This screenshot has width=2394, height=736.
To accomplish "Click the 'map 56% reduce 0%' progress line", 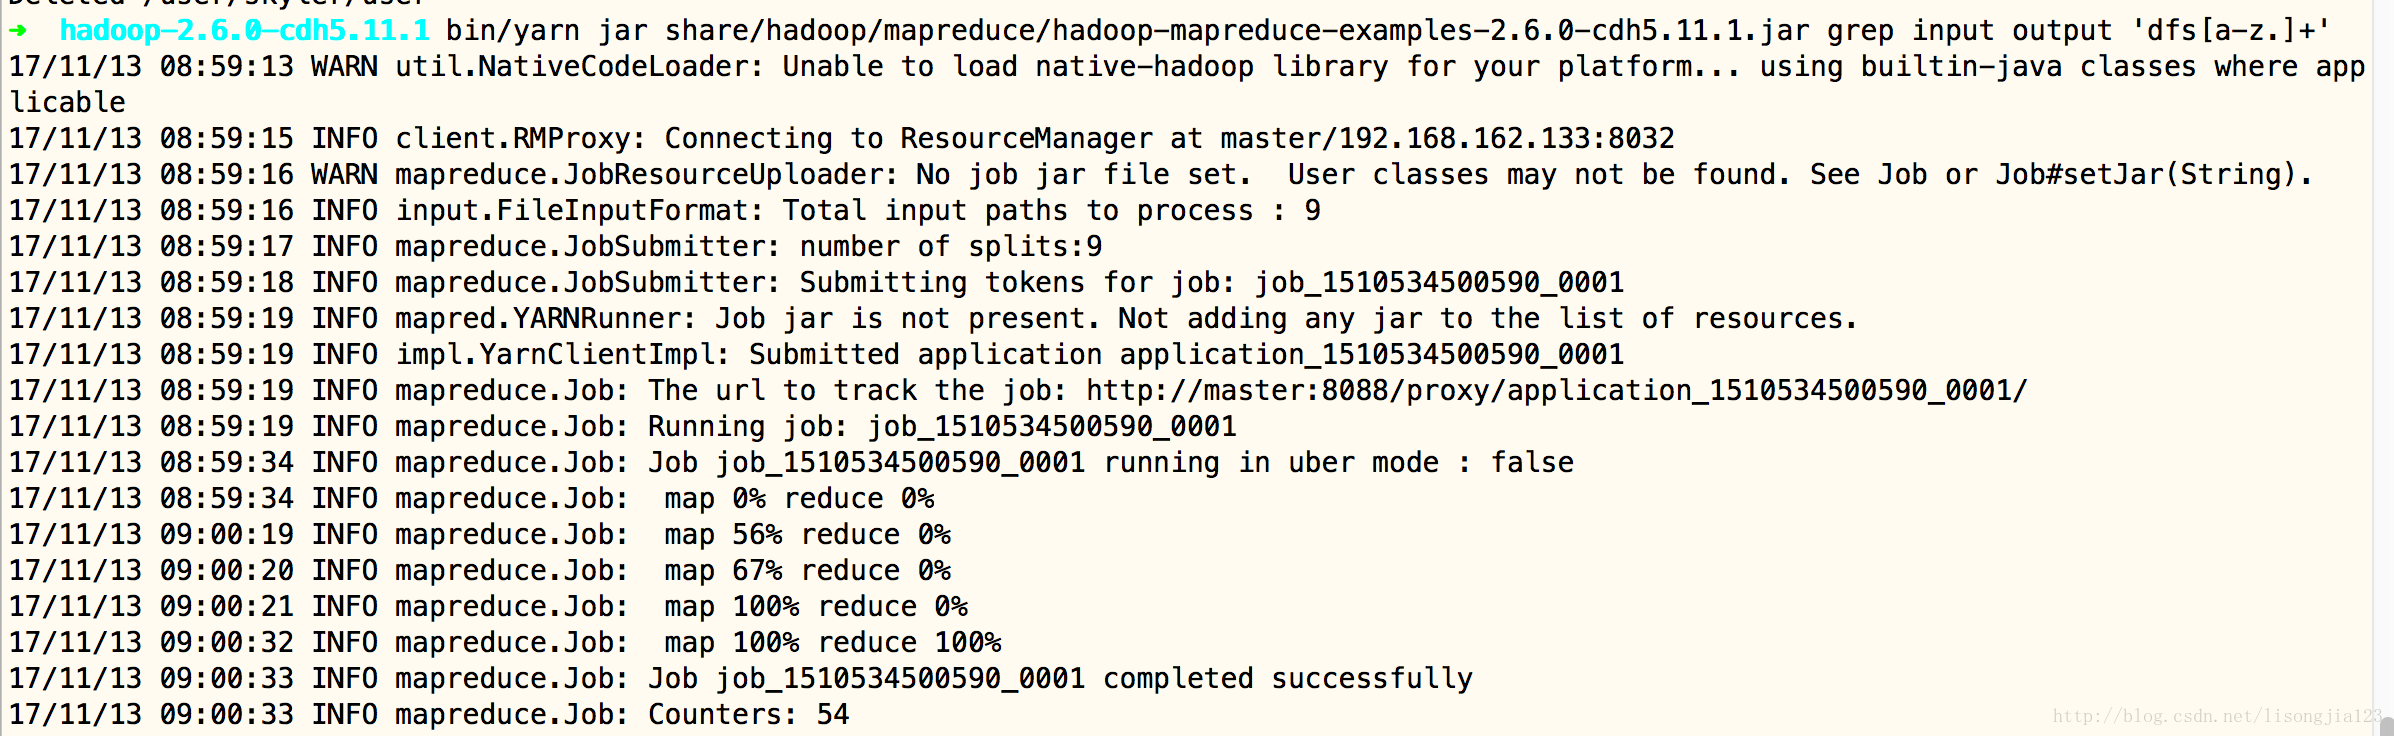I will tap(481, 535).
